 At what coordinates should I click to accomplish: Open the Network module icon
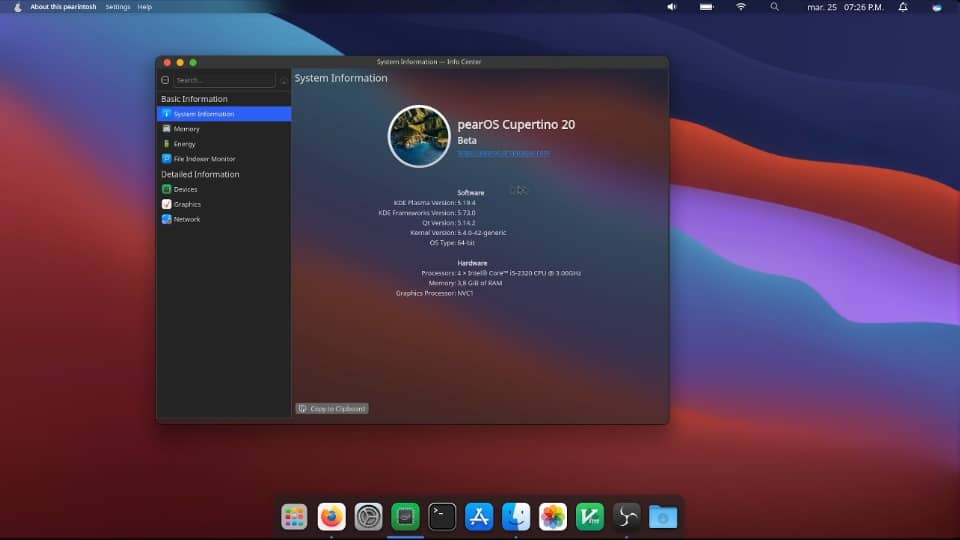166,219
